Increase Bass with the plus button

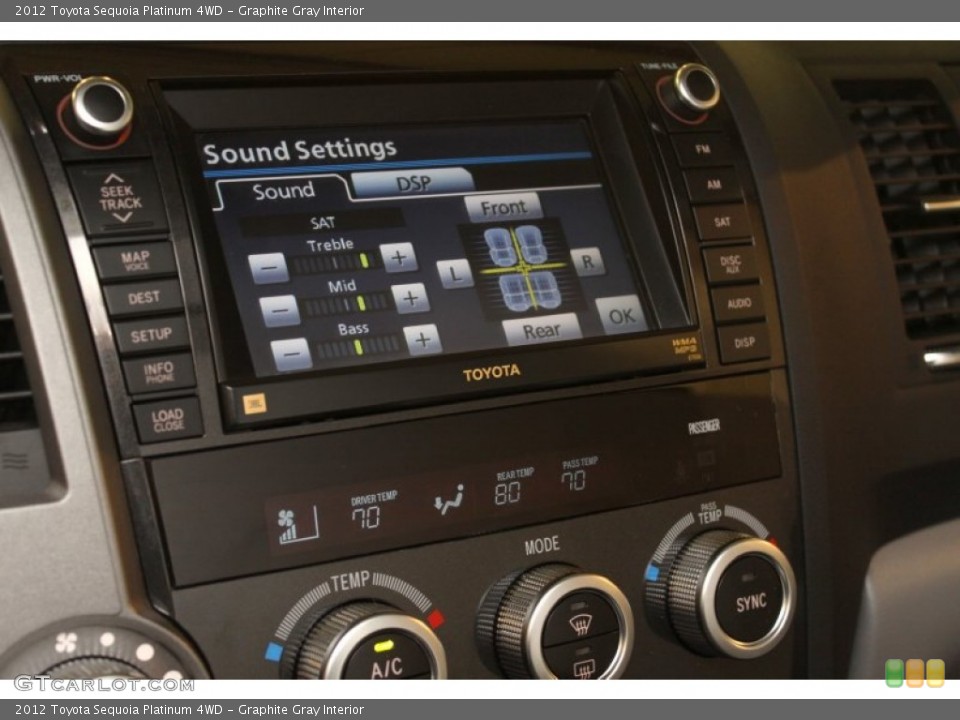pyautogui.click(x=422, y=340)
